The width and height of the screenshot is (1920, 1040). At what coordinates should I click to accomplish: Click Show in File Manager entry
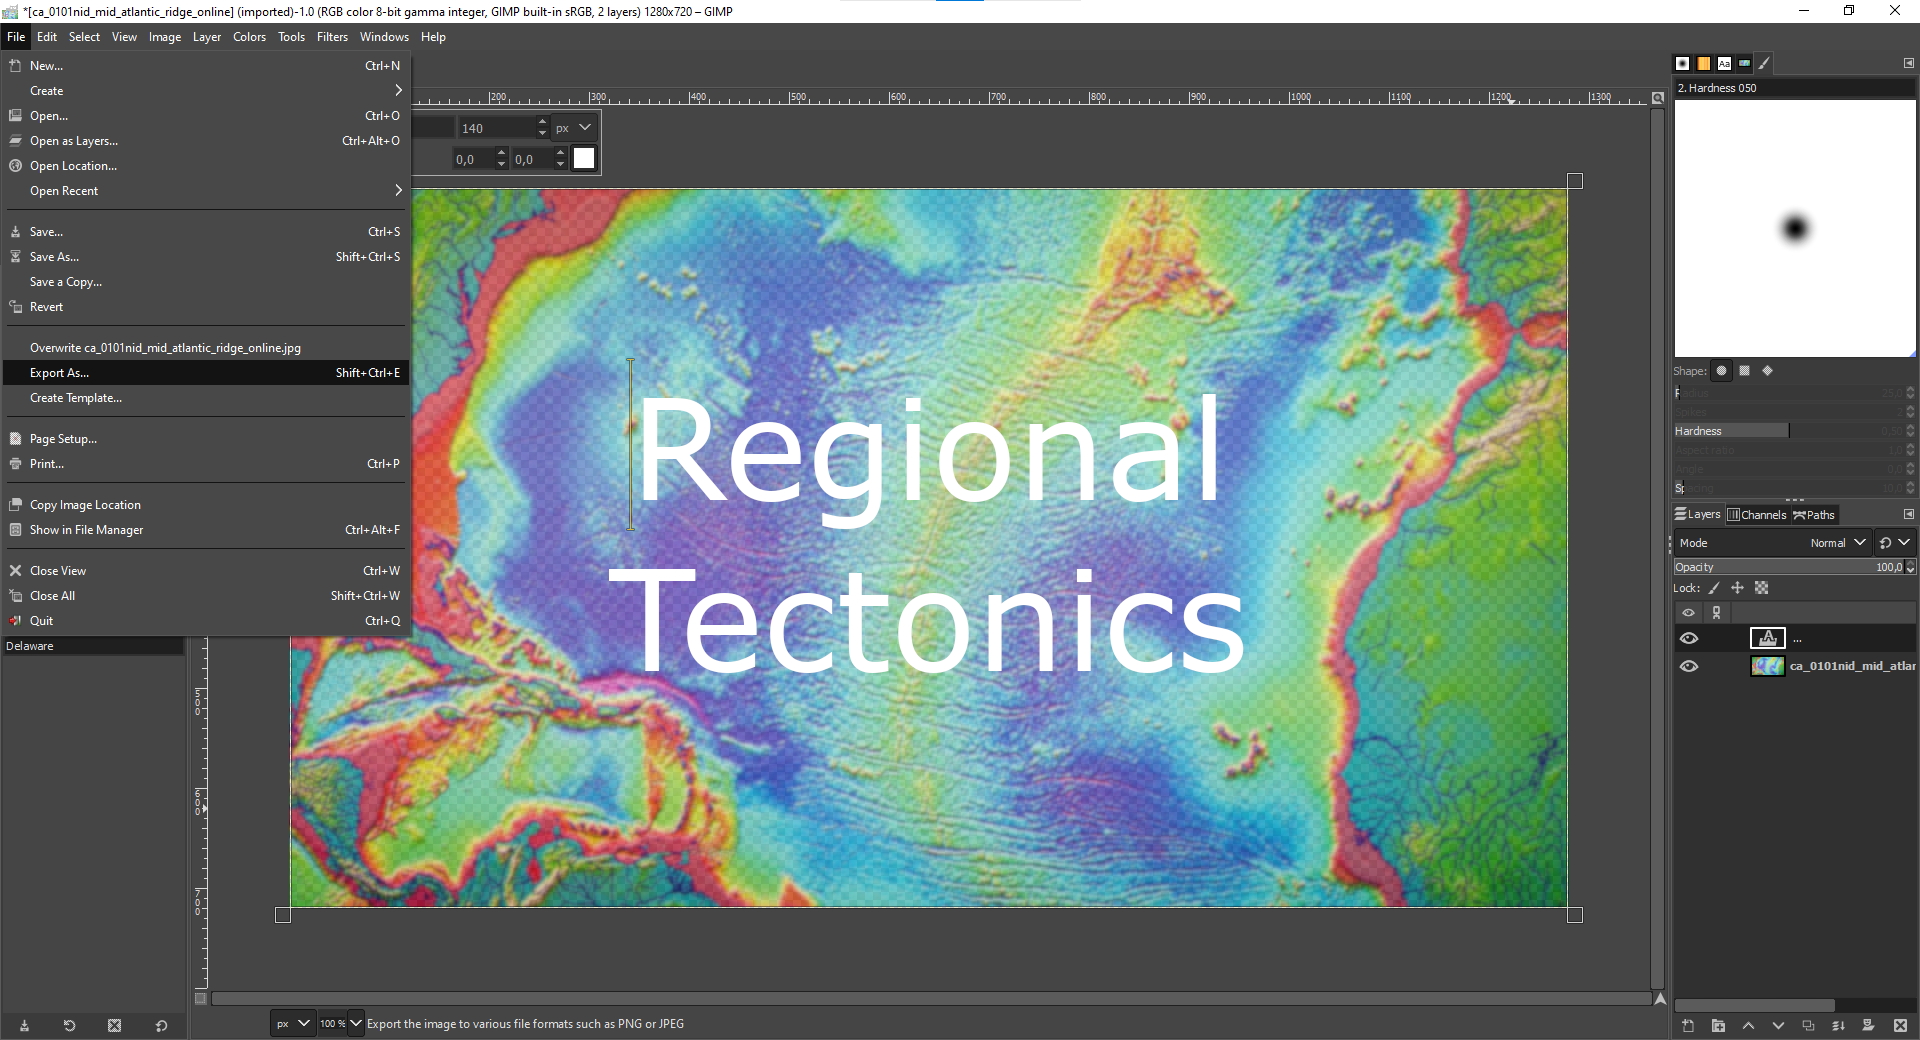point(206,530)
